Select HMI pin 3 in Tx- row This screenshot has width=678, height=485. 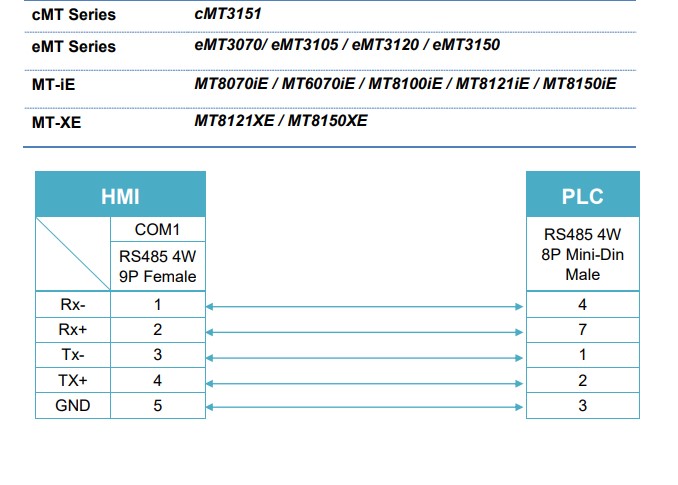[158, 355]
